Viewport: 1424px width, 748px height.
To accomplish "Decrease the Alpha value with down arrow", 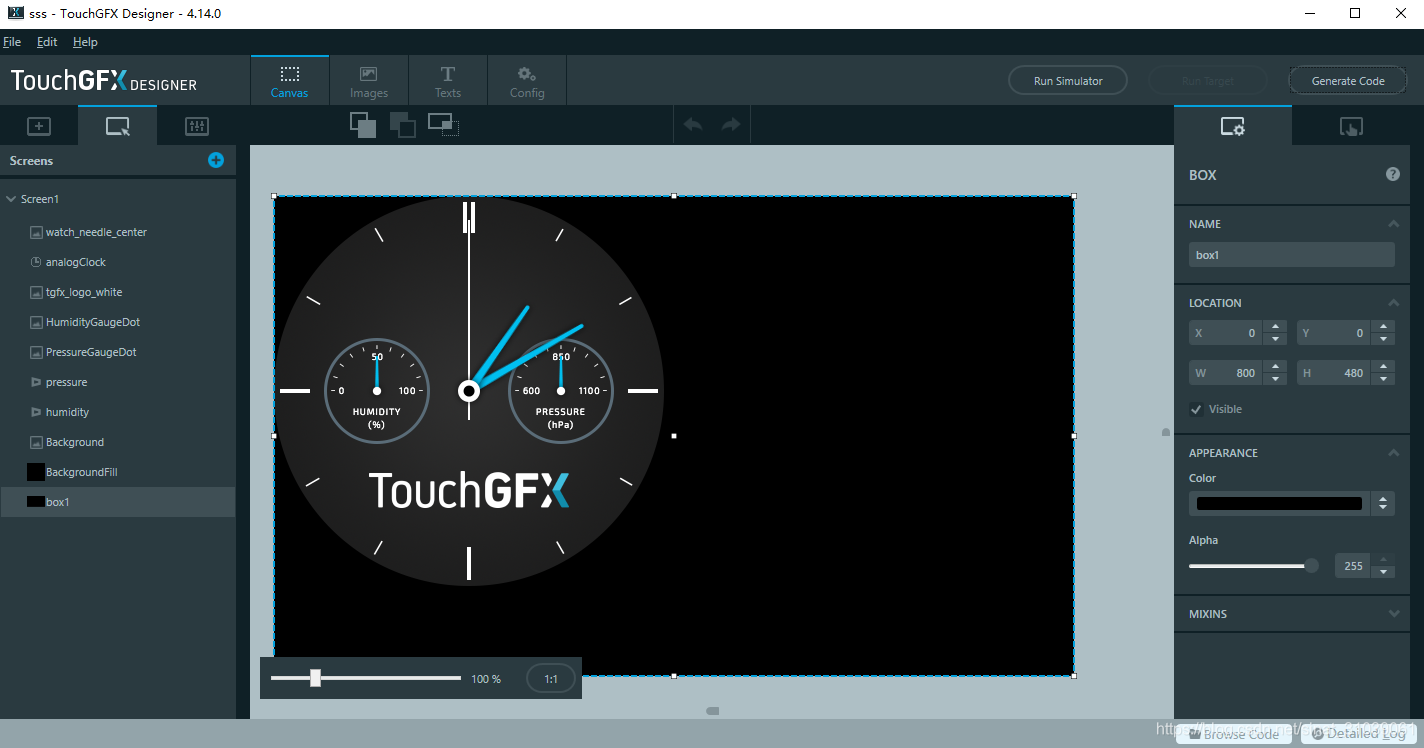I will (1383, 572).
